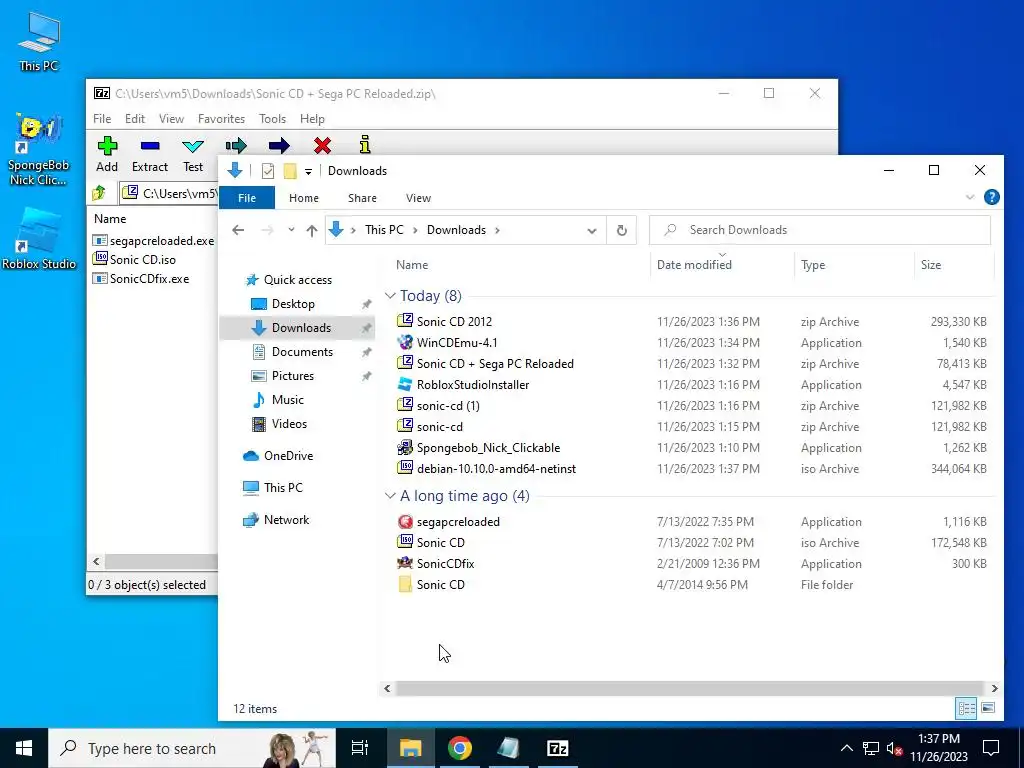Select OneDrive in navigation pane
Screen dimensions: 1024x768
(288, 456)
